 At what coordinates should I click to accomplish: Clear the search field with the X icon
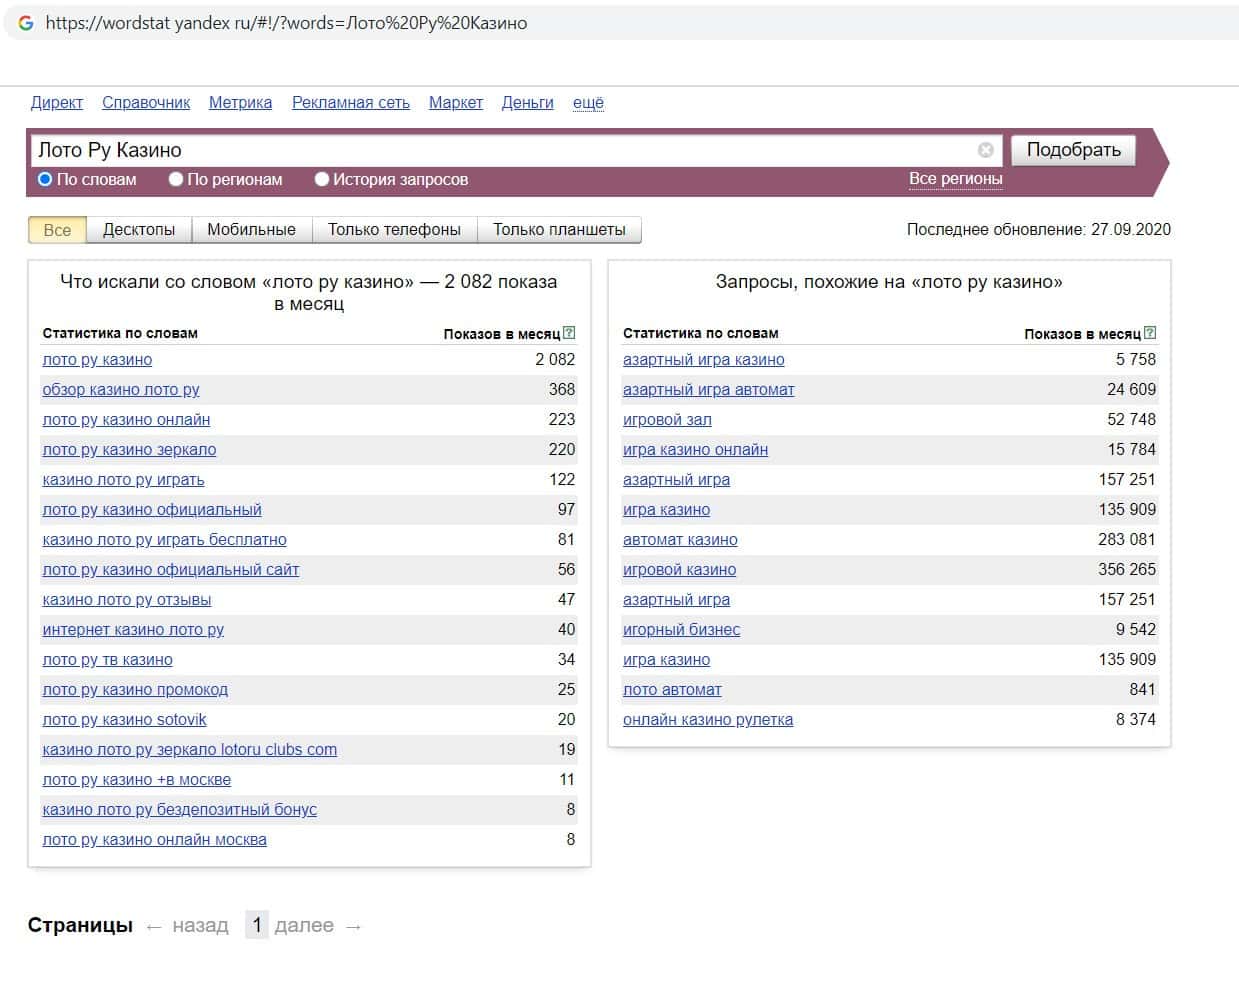(985, 150)
